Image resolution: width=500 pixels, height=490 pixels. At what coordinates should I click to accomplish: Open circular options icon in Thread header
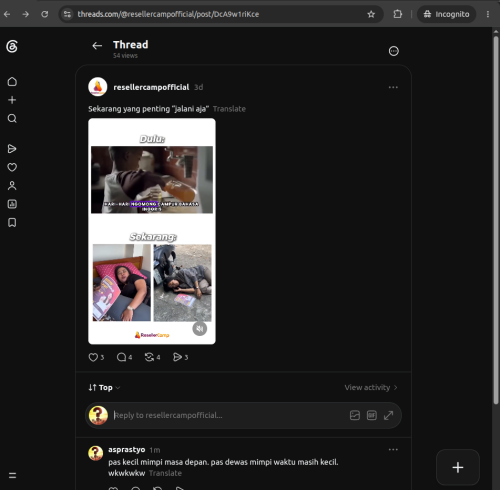pyautogui.click(x=394, y=51)
